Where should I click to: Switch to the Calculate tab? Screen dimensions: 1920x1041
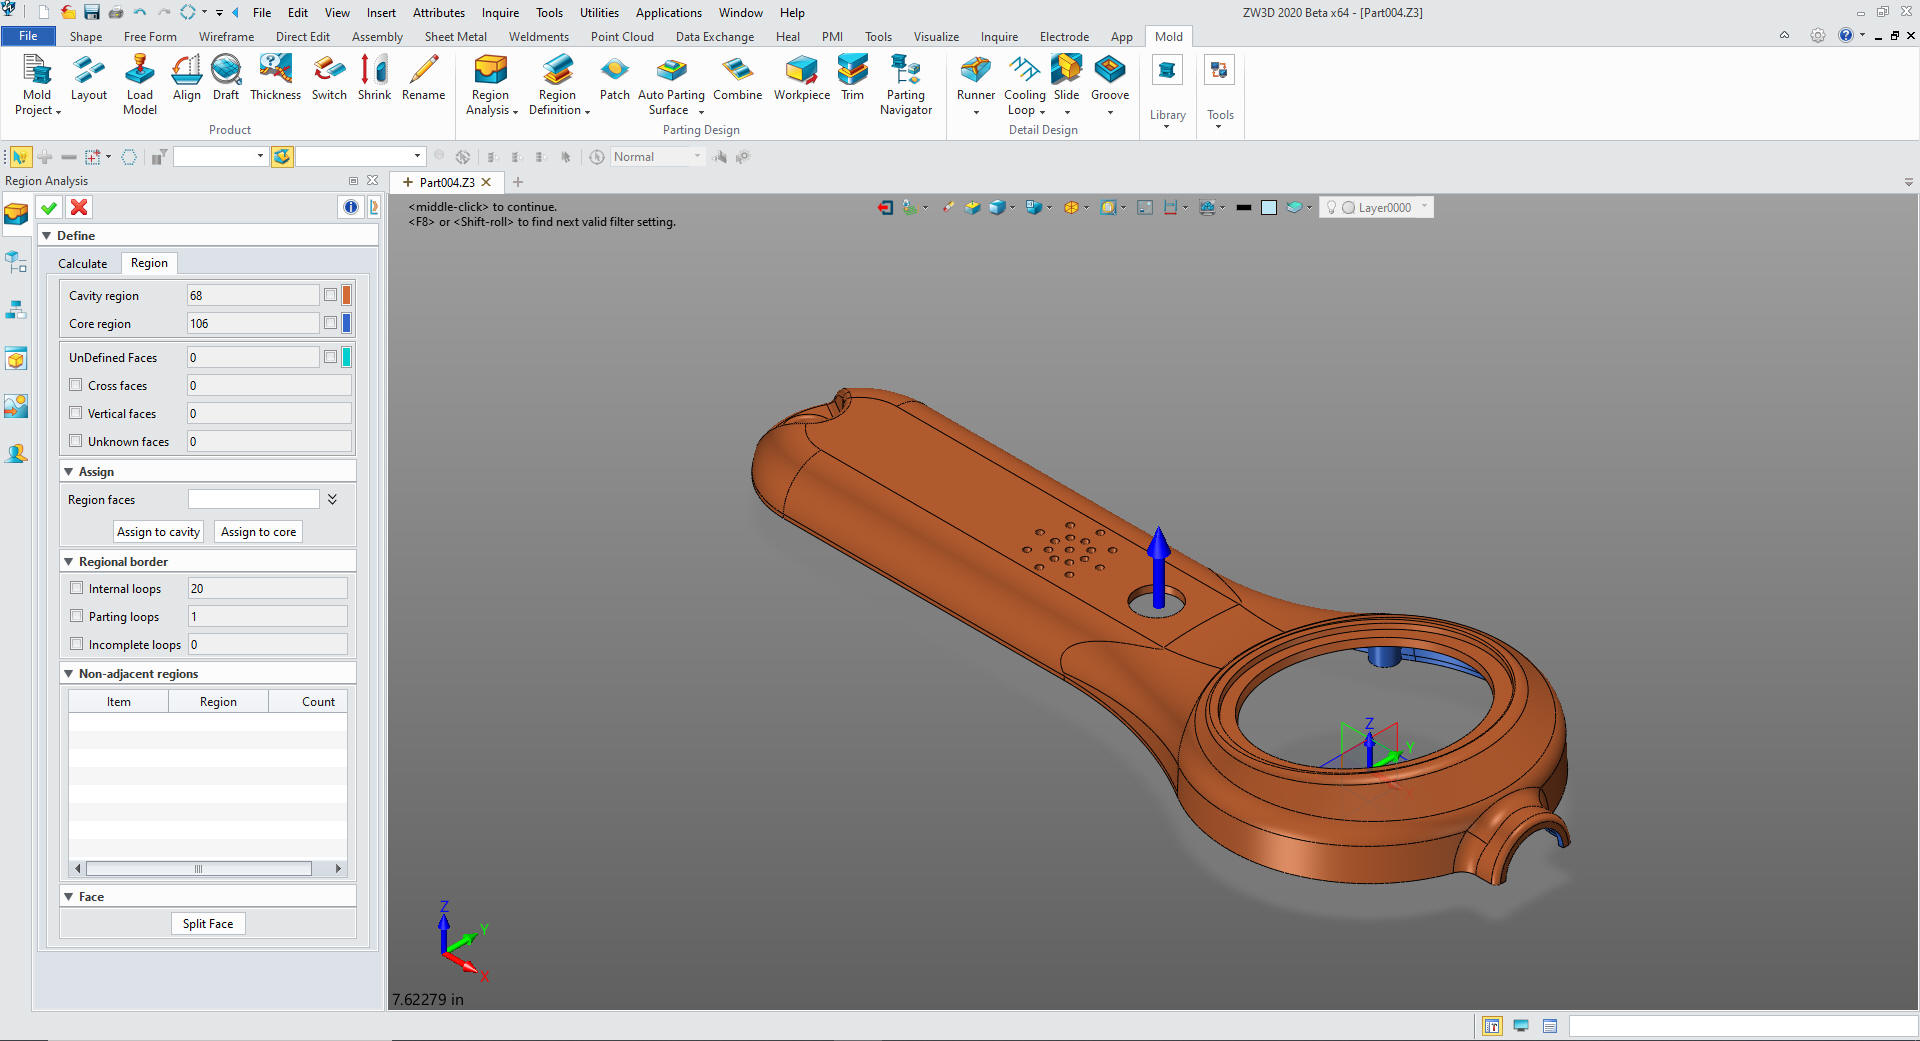(x=82, y=263)
